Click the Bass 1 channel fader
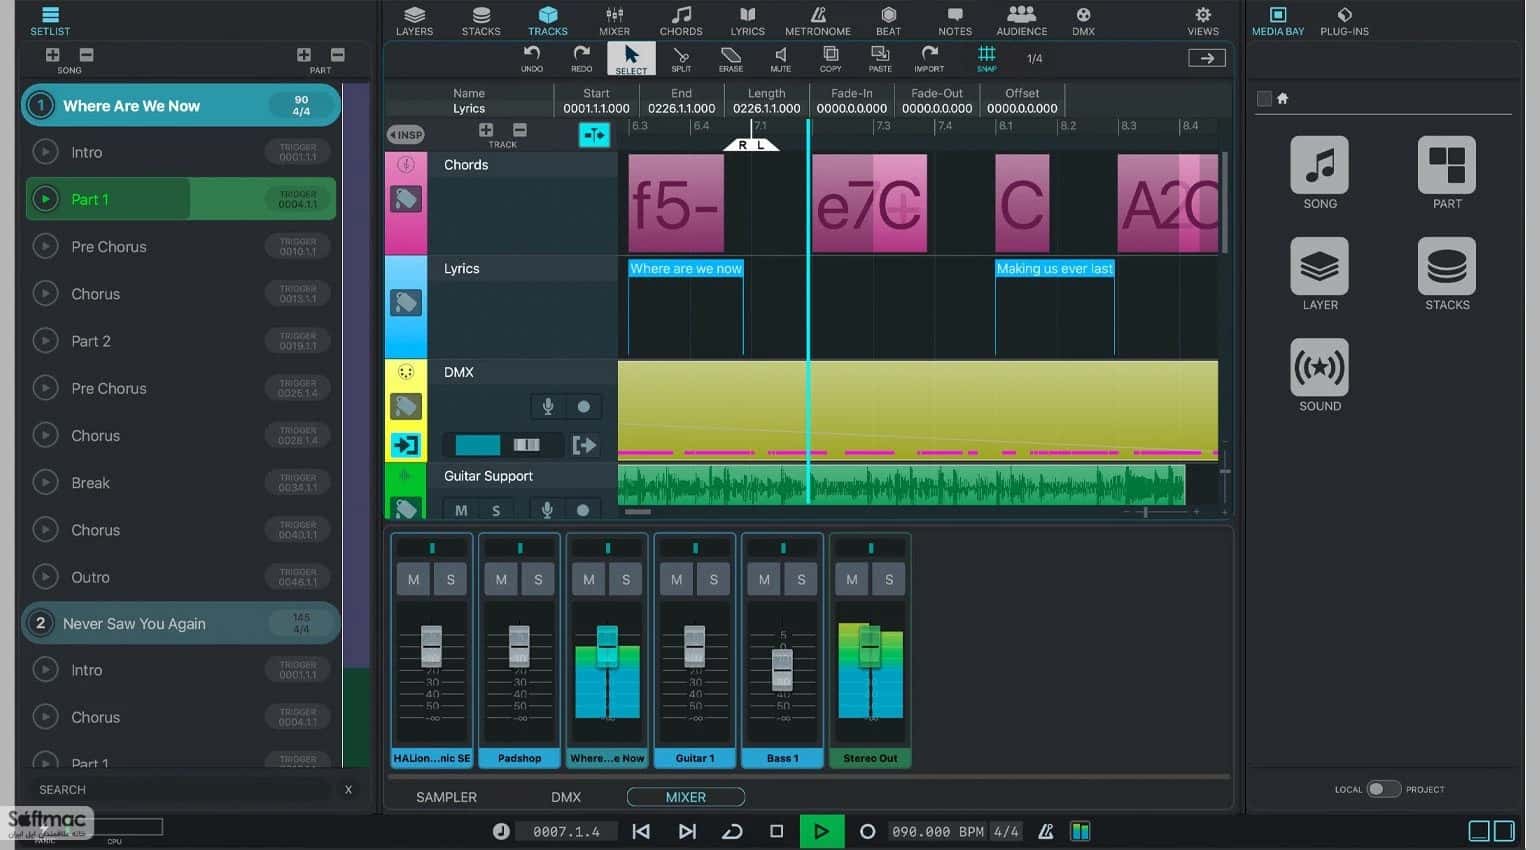 pyautogui.click(x=783, y=669)
